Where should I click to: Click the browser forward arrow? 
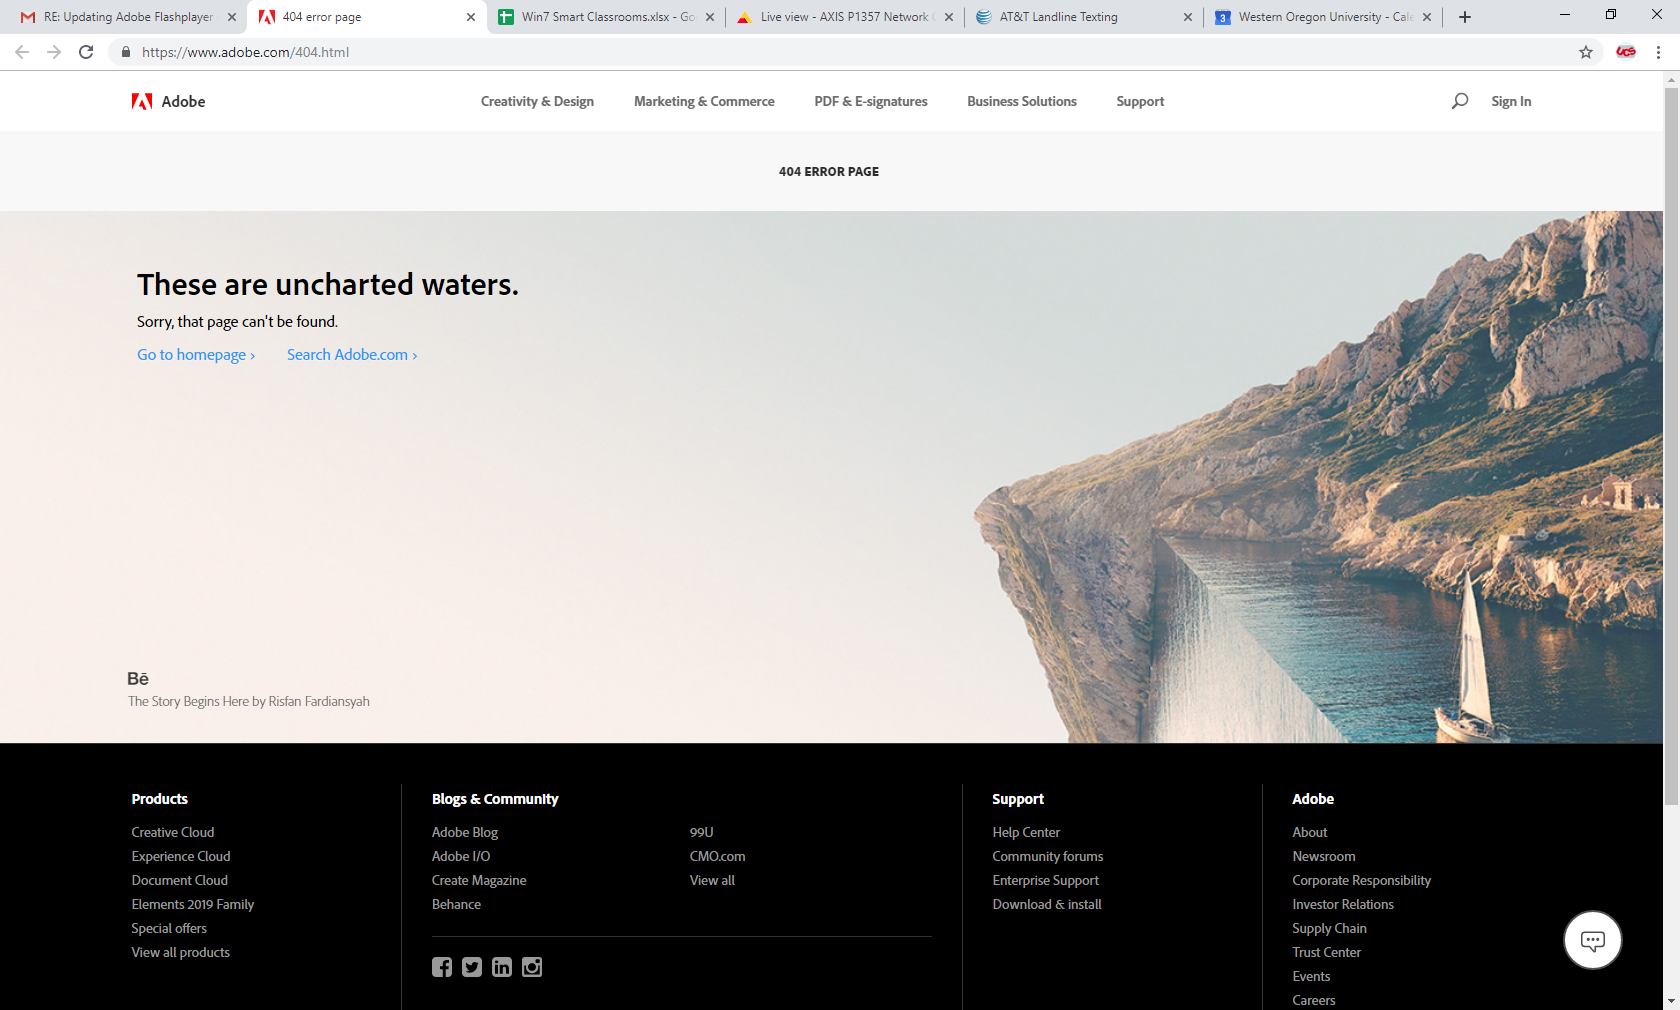tap(54, 52)
